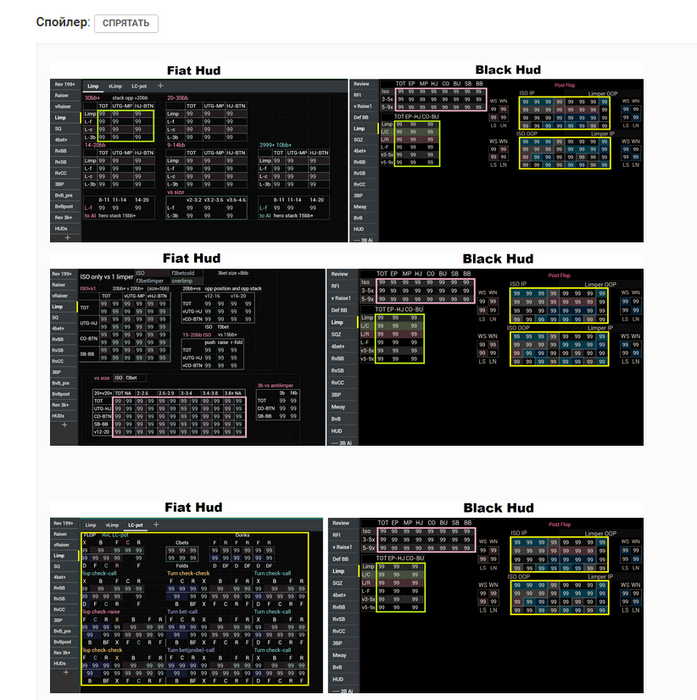Click 'RFI' sidebar item in third Black Hud

pyautogui.click(x=337, y=535)
